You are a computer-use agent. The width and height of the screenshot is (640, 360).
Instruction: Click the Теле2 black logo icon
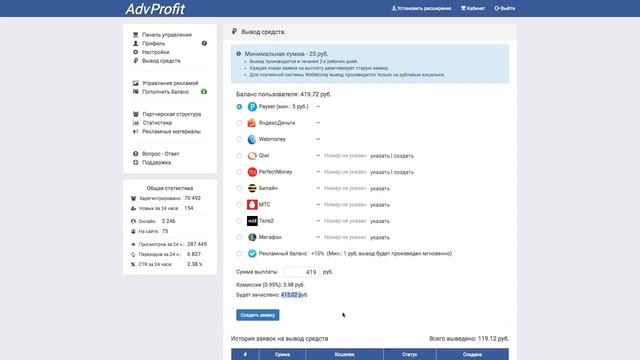tap(252, 221)
